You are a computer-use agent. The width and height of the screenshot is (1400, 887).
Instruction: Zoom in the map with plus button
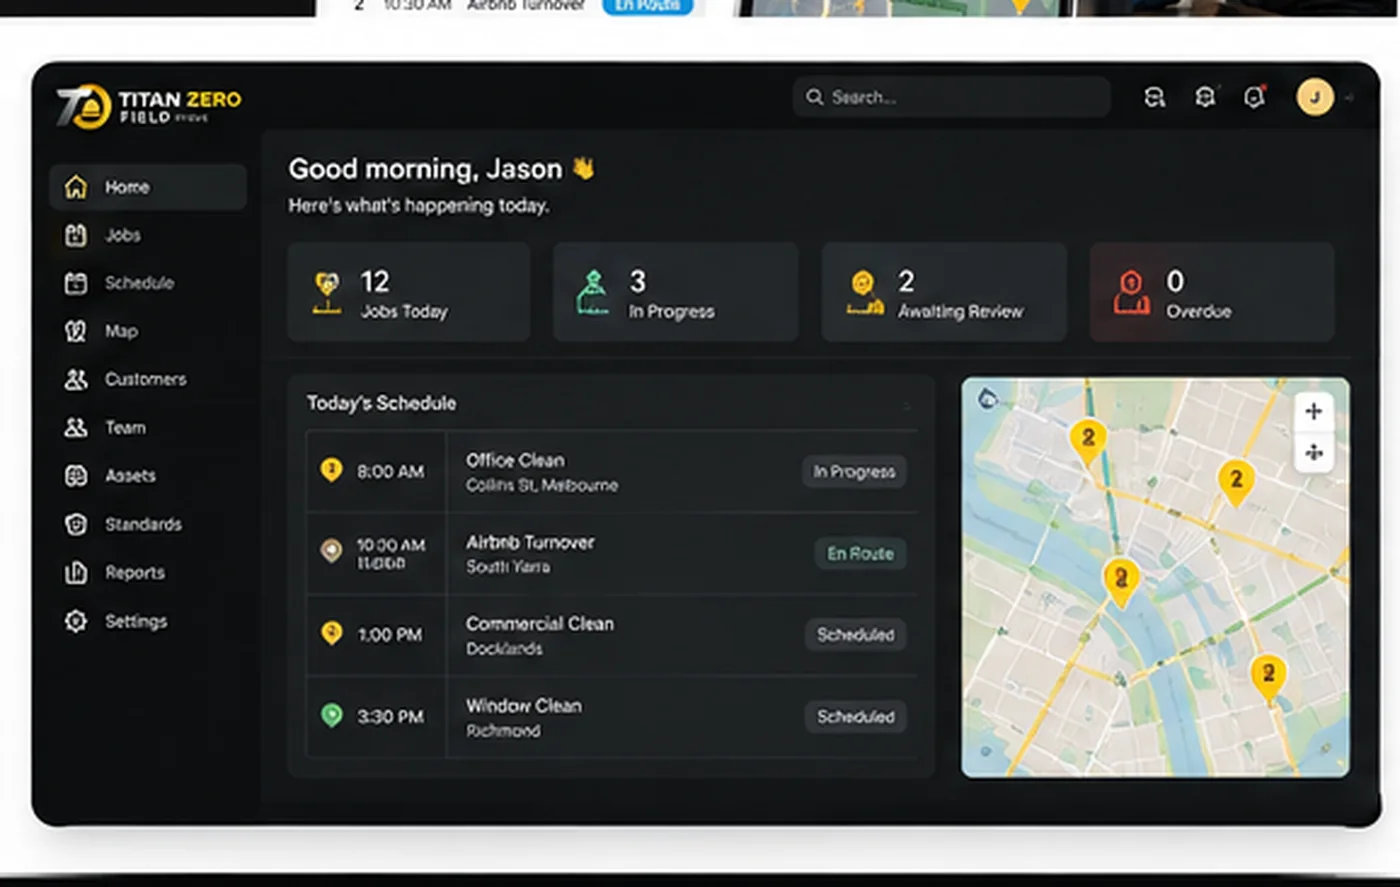[1314, 411]
